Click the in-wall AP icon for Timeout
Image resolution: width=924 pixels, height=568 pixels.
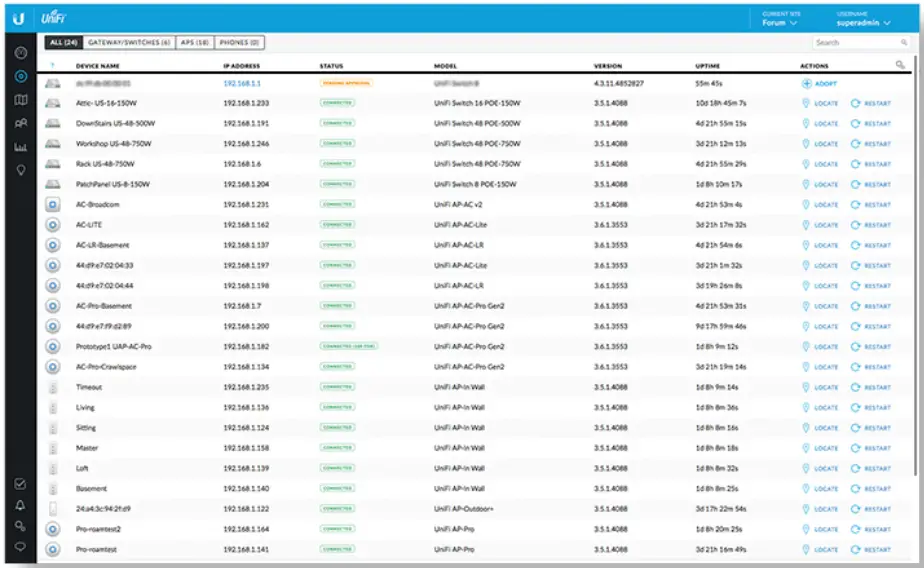point(53,387)
